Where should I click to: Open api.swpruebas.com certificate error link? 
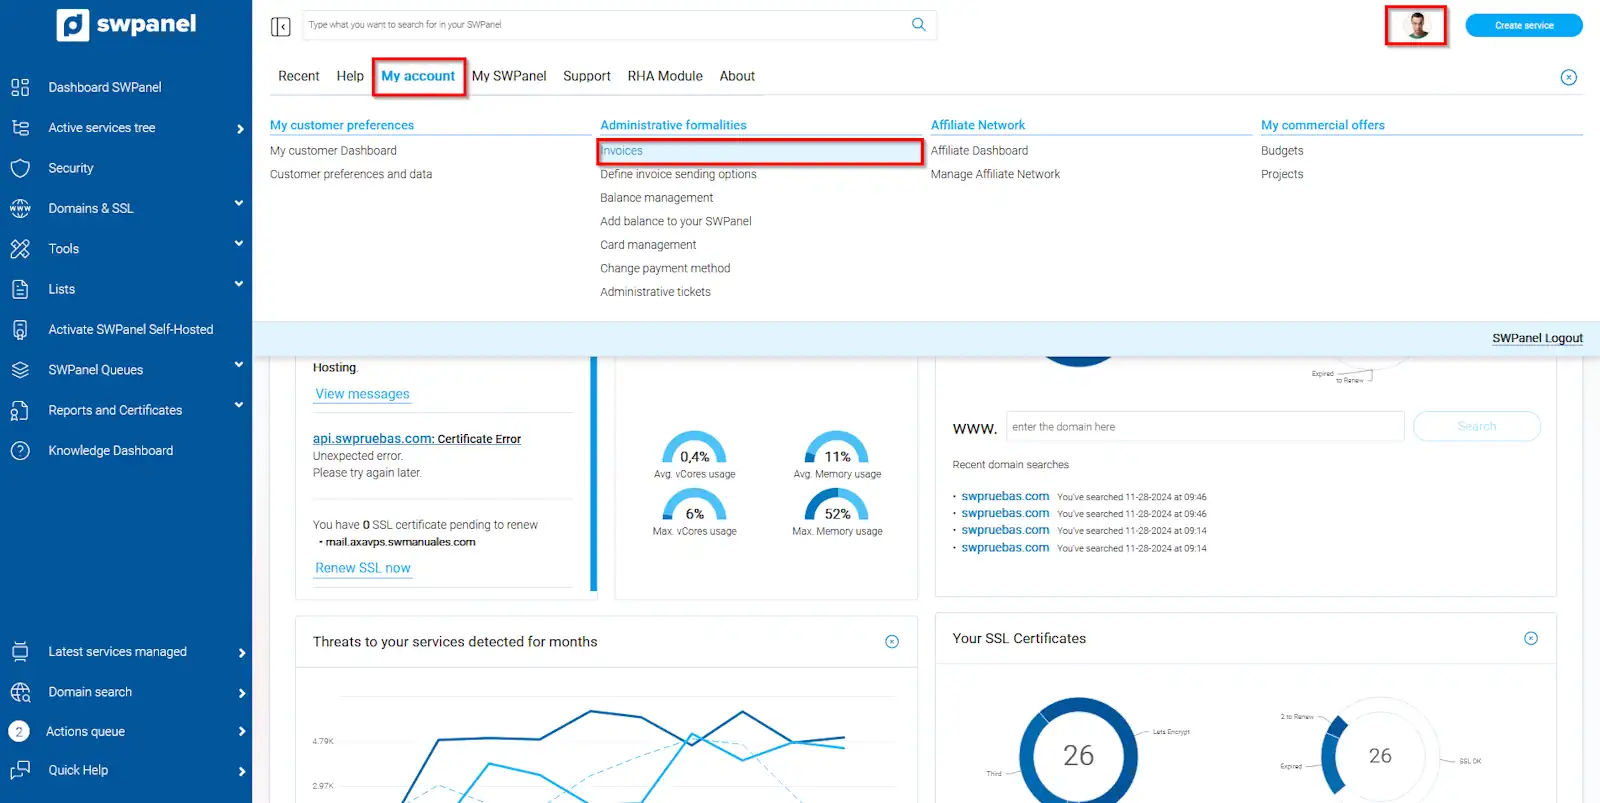click(x=417, y=439)
